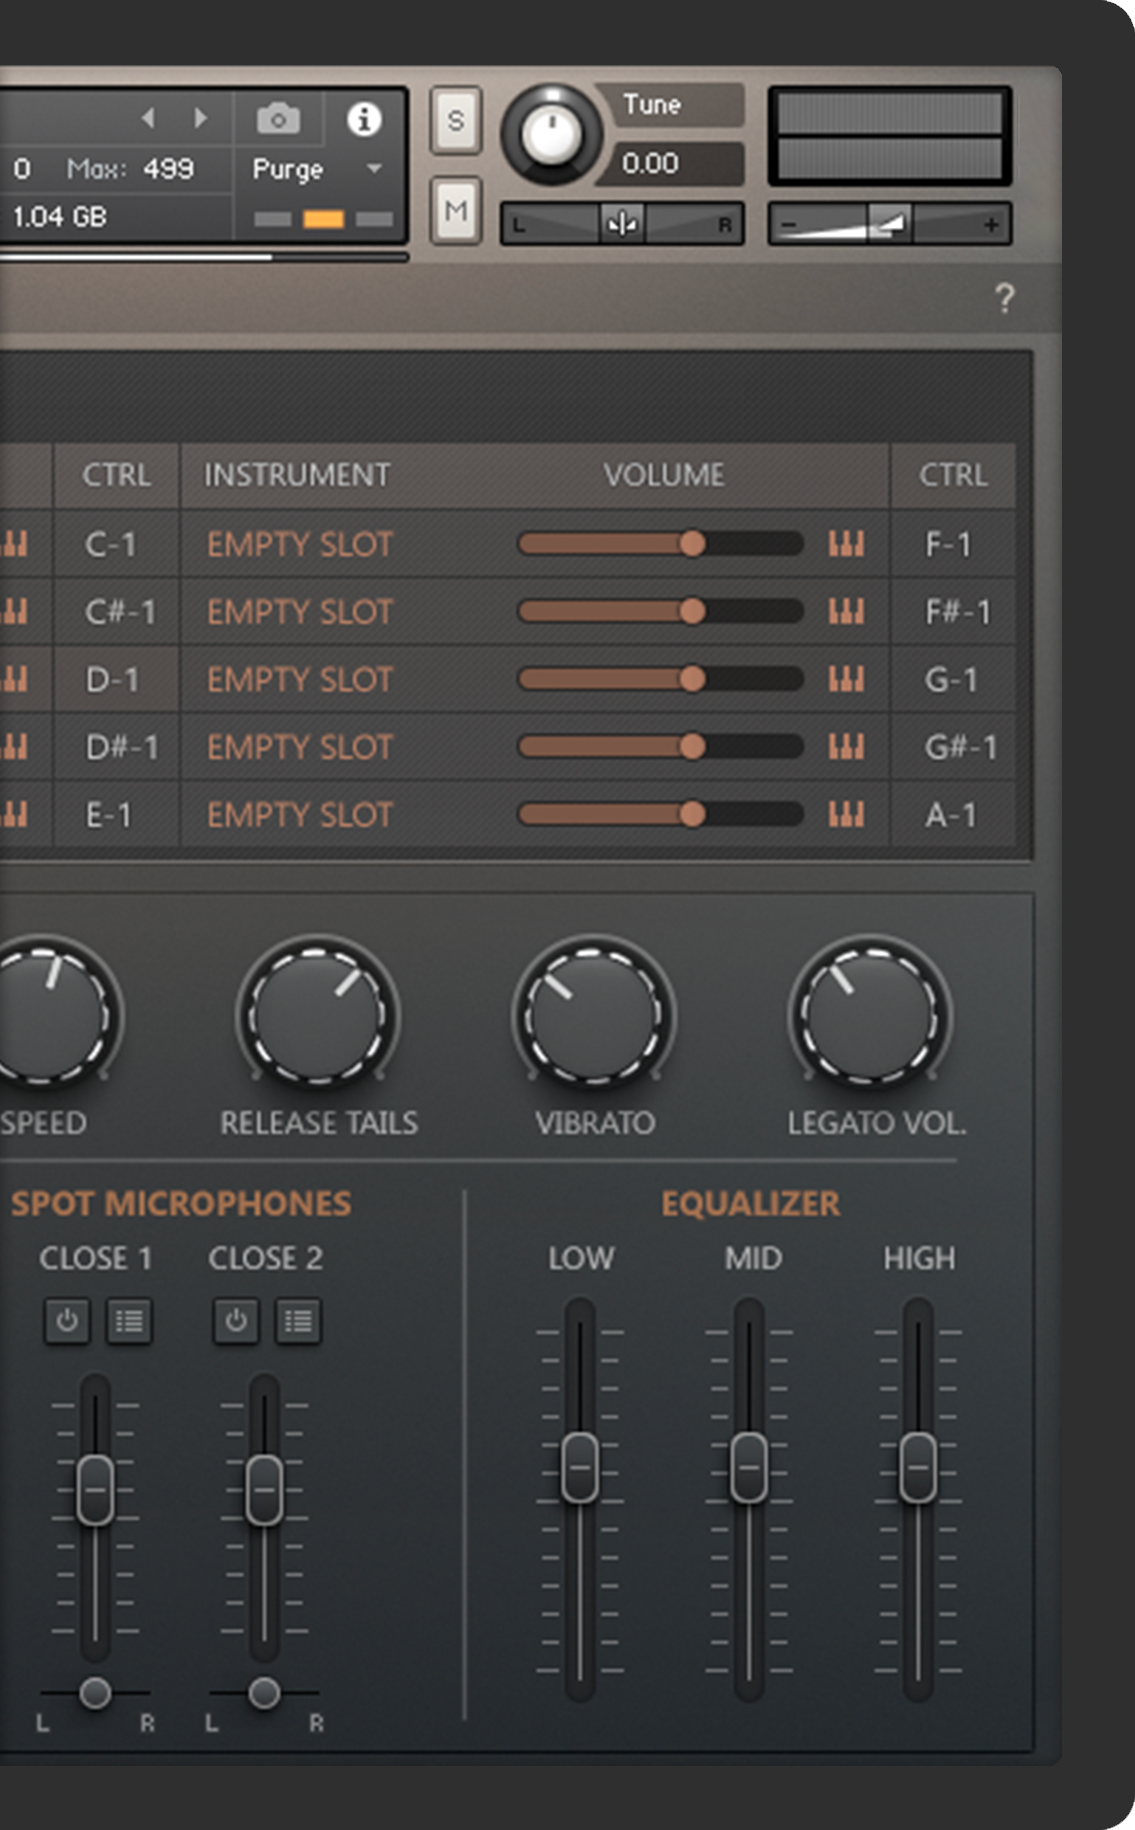Click the question mark help icon

[x=1004, y=298]
